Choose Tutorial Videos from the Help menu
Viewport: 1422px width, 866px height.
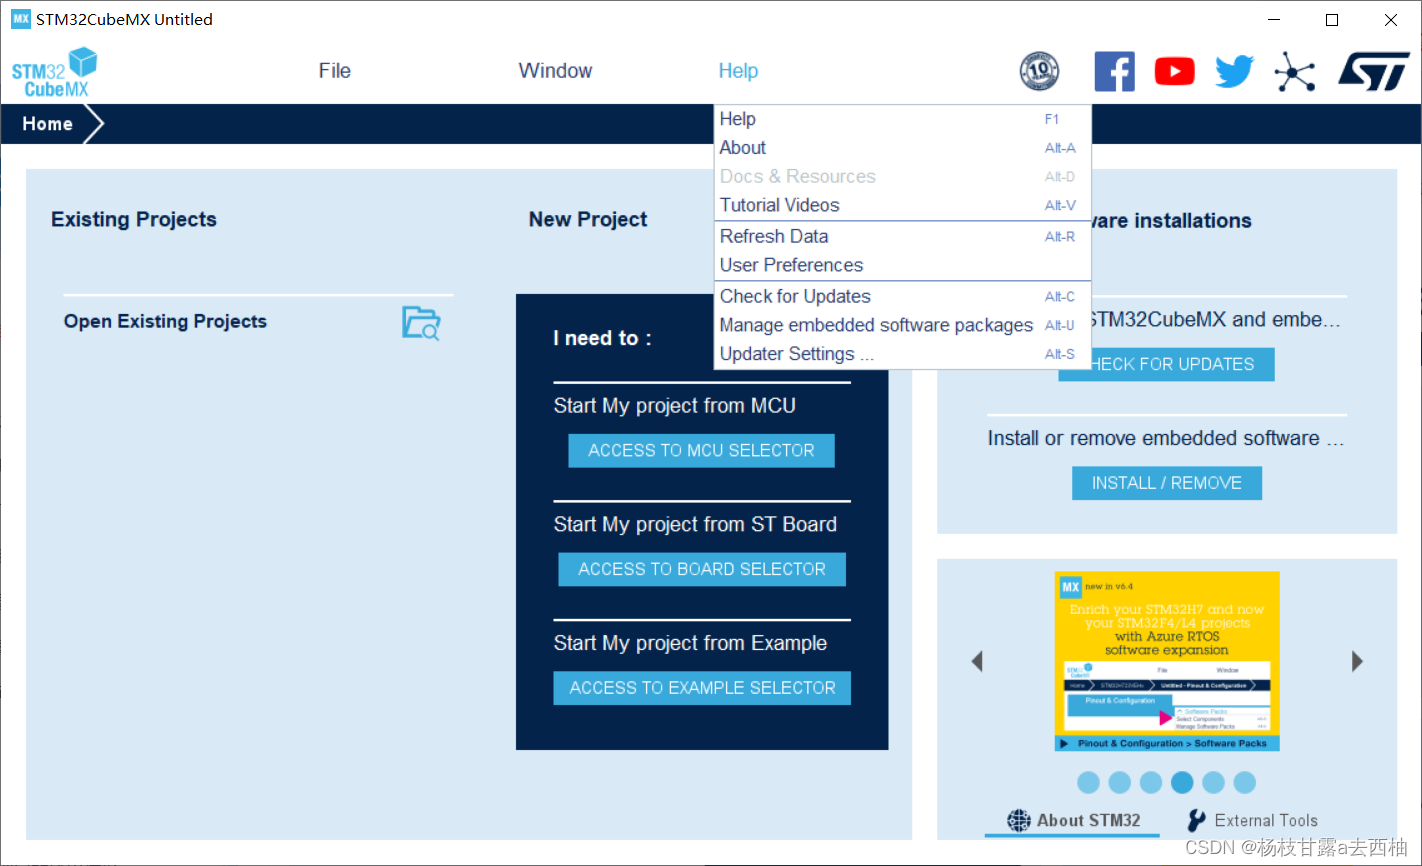tap(902, 205)
